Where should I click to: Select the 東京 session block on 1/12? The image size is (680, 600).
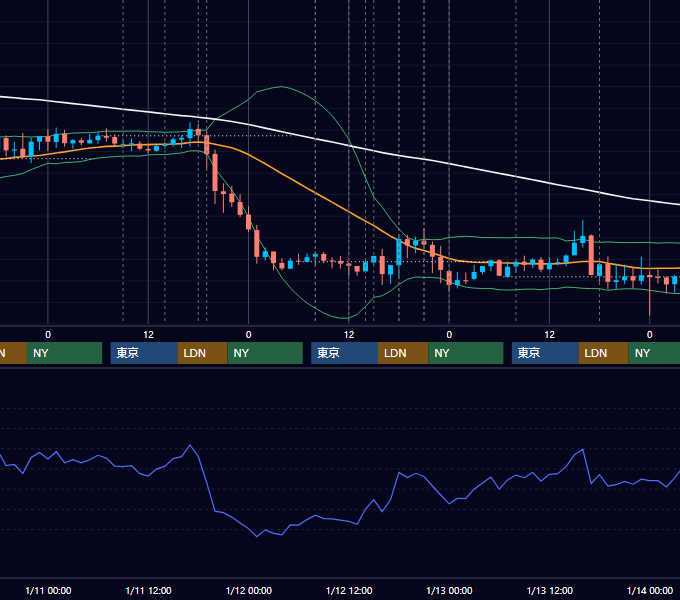coord(345,353)
